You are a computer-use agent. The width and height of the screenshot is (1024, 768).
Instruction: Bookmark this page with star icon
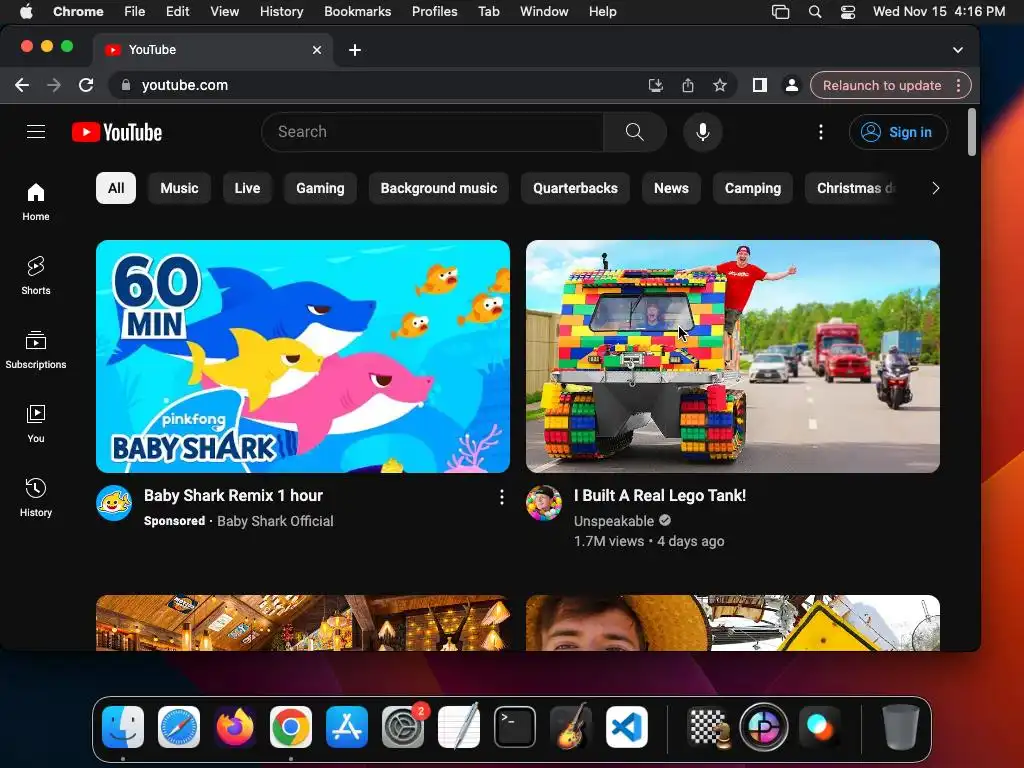tap(720, 85)
